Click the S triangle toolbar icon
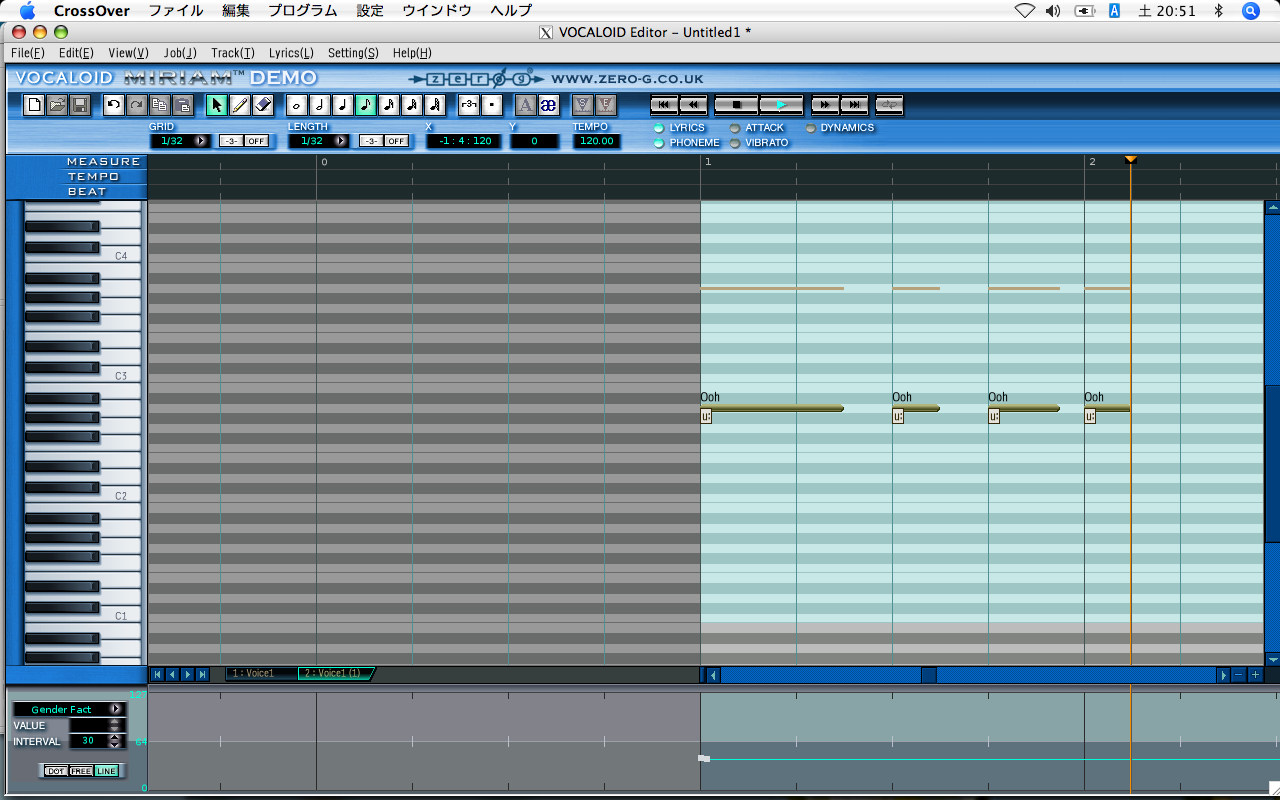This screenshot has width=1280, height=800. [x=582, y=105]
